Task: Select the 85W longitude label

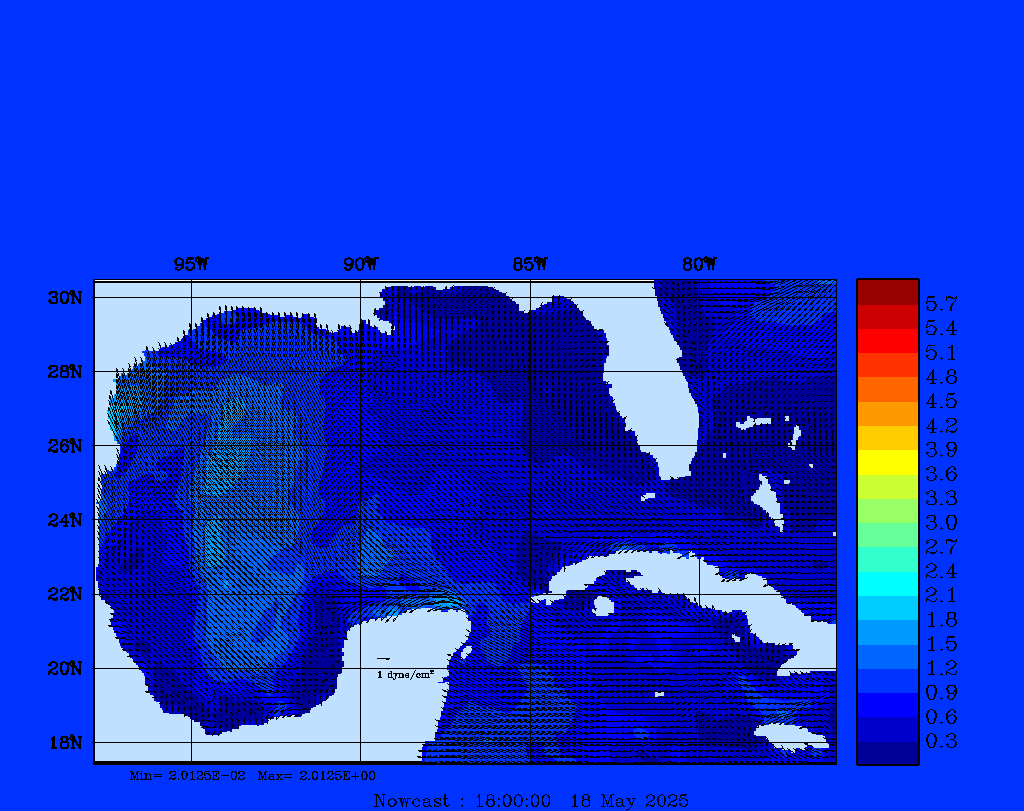Action: click(530, 264)
